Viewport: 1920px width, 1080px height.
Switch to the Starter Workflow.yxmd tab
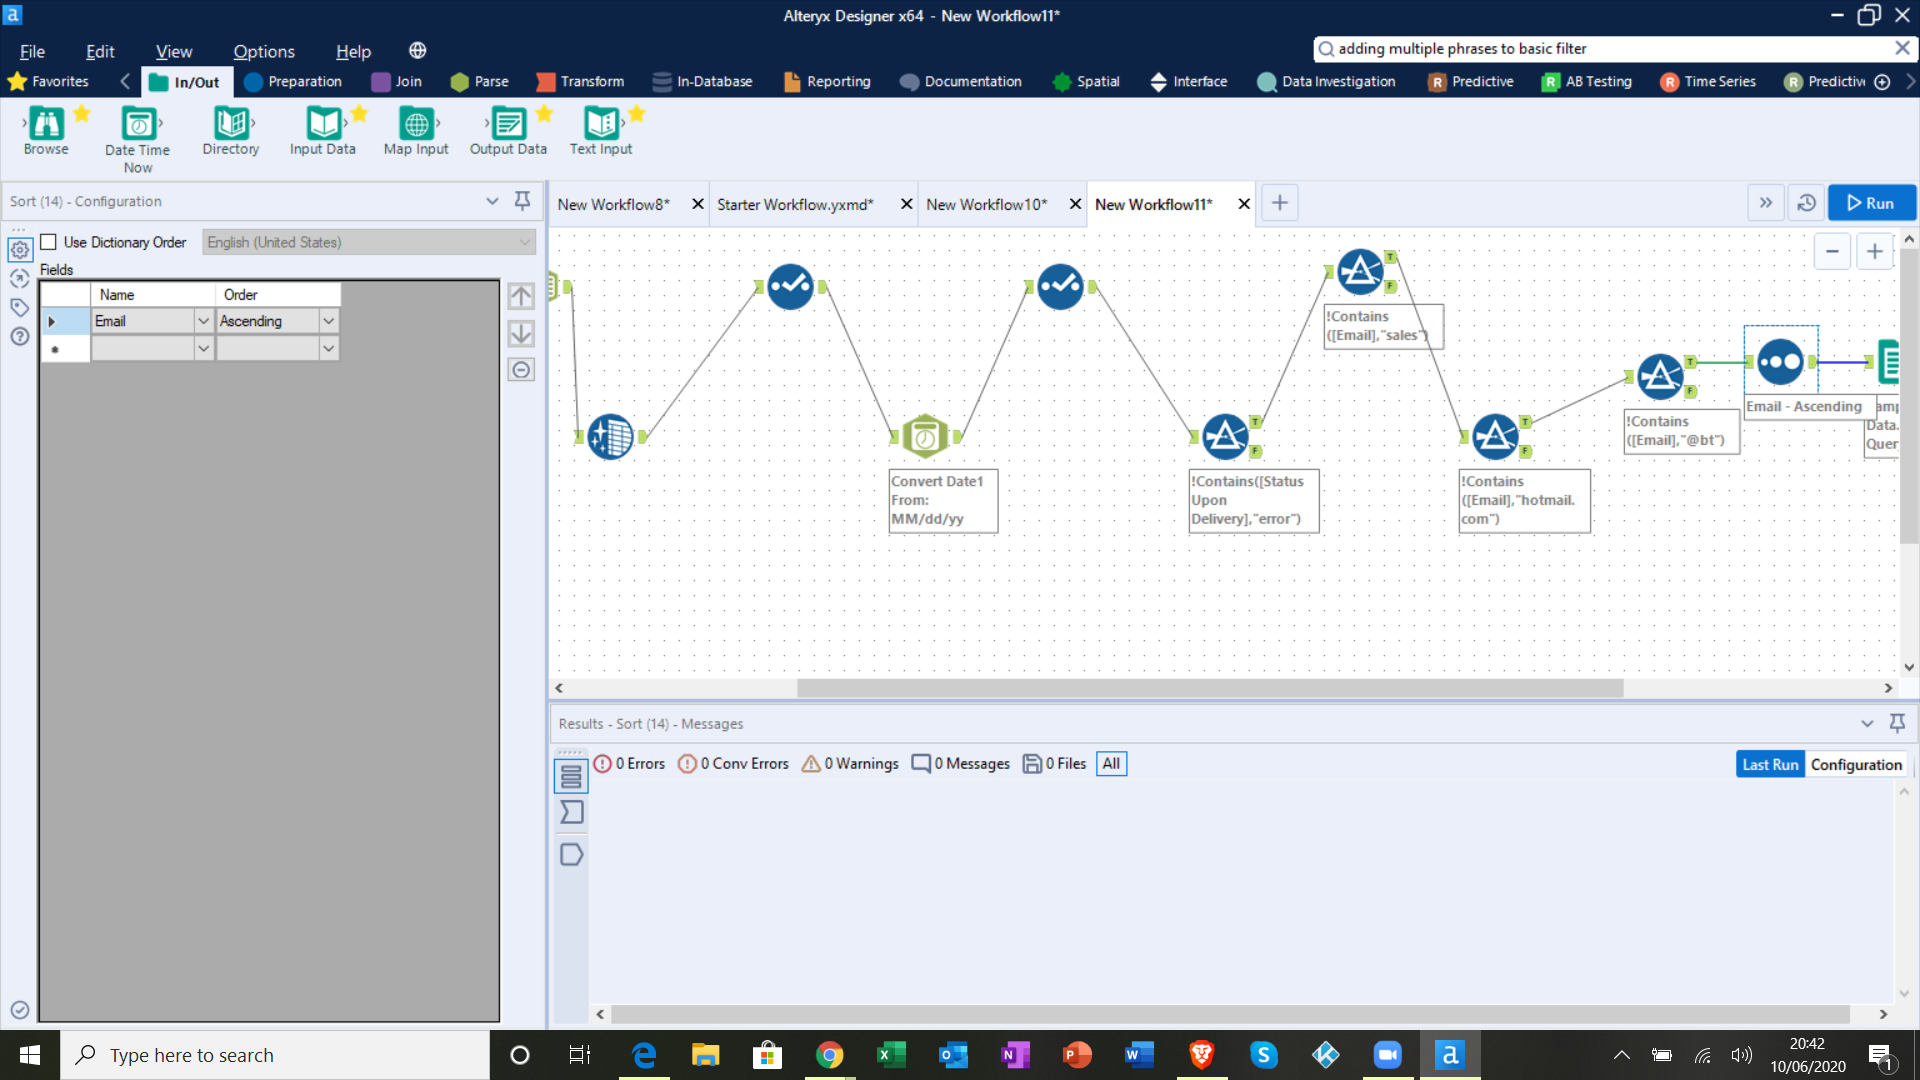795,204
